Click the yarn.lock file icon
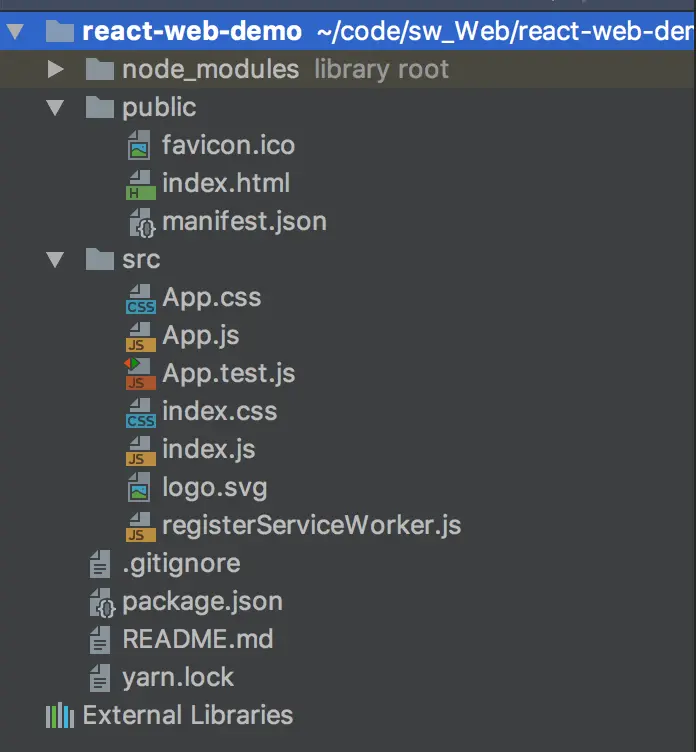 100,678
